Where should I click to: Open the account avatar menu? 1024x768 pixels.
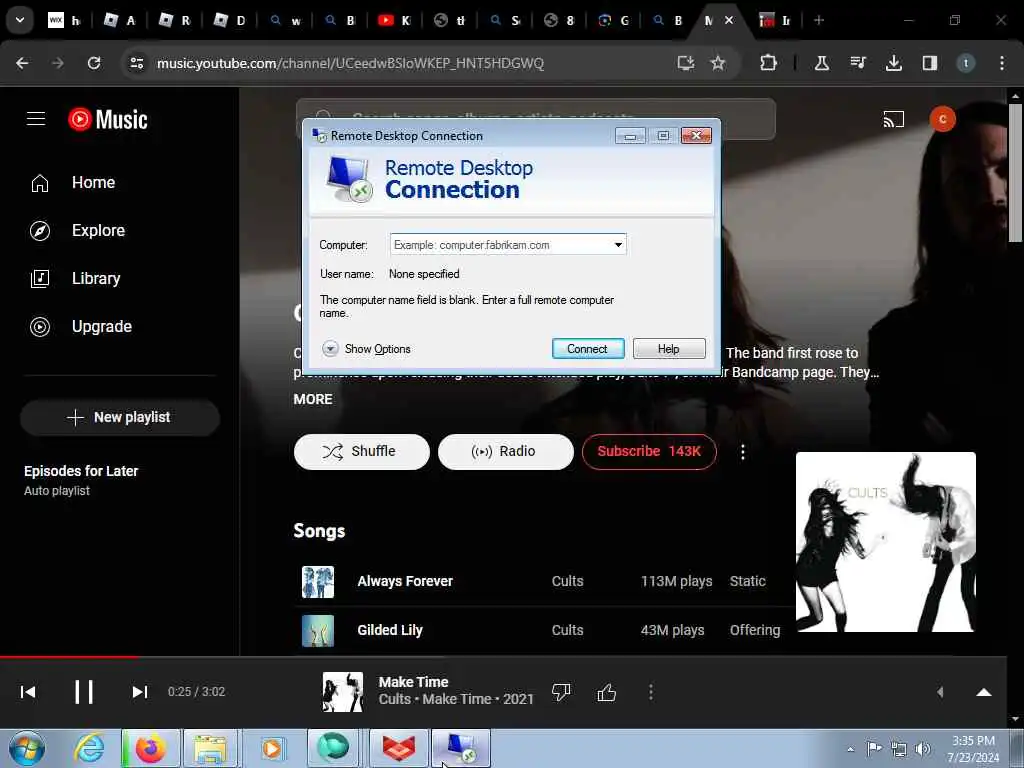[942, 120]
